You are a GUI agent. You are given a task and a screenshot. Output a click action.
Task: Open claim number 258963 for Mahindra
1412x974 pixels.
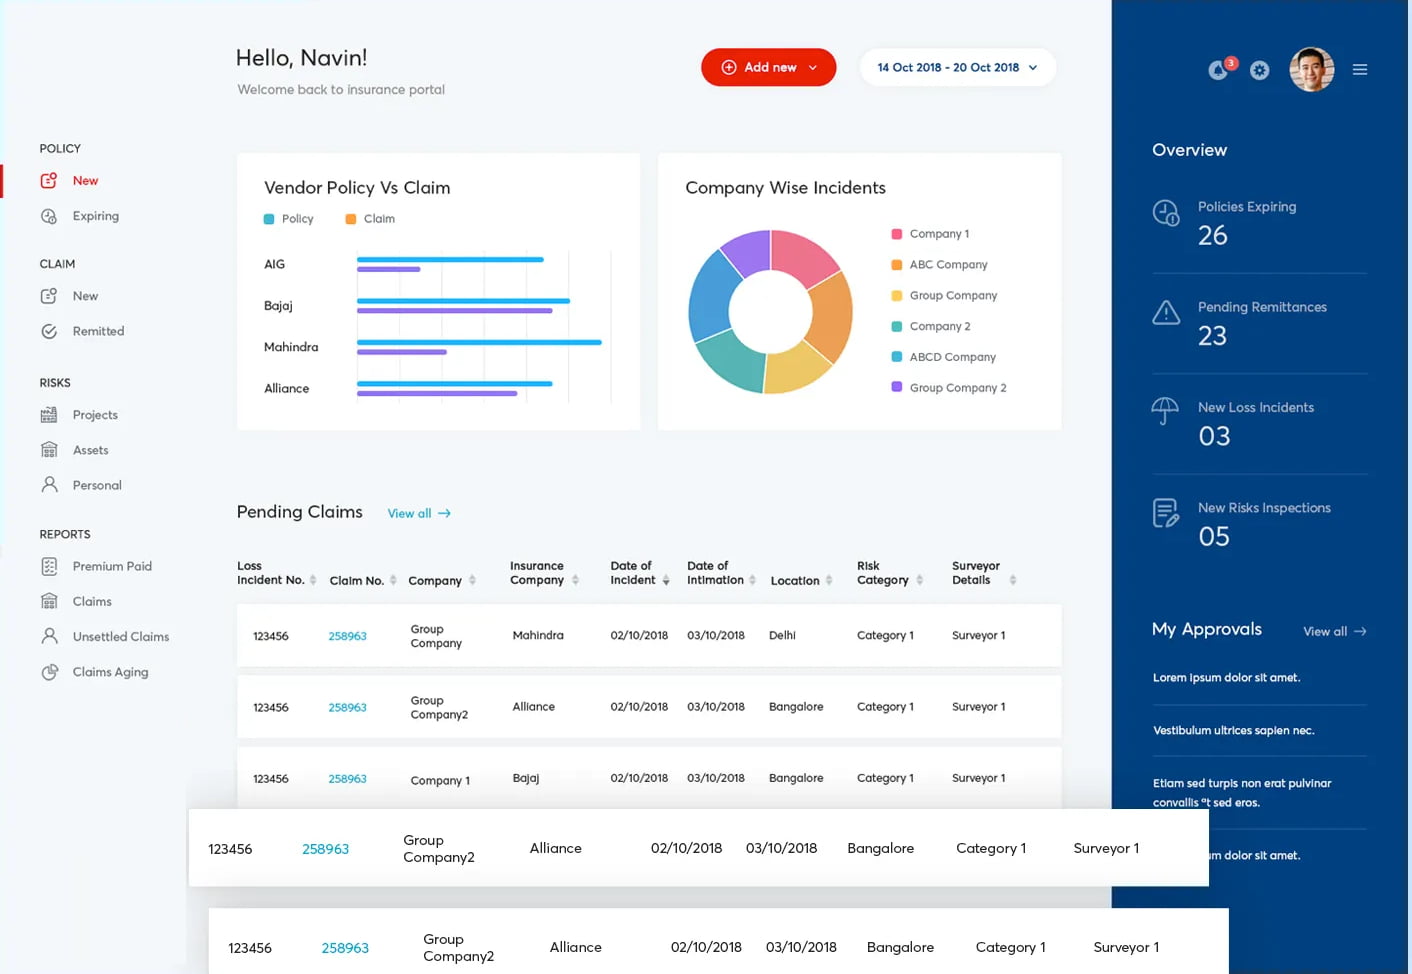[346, 635]
